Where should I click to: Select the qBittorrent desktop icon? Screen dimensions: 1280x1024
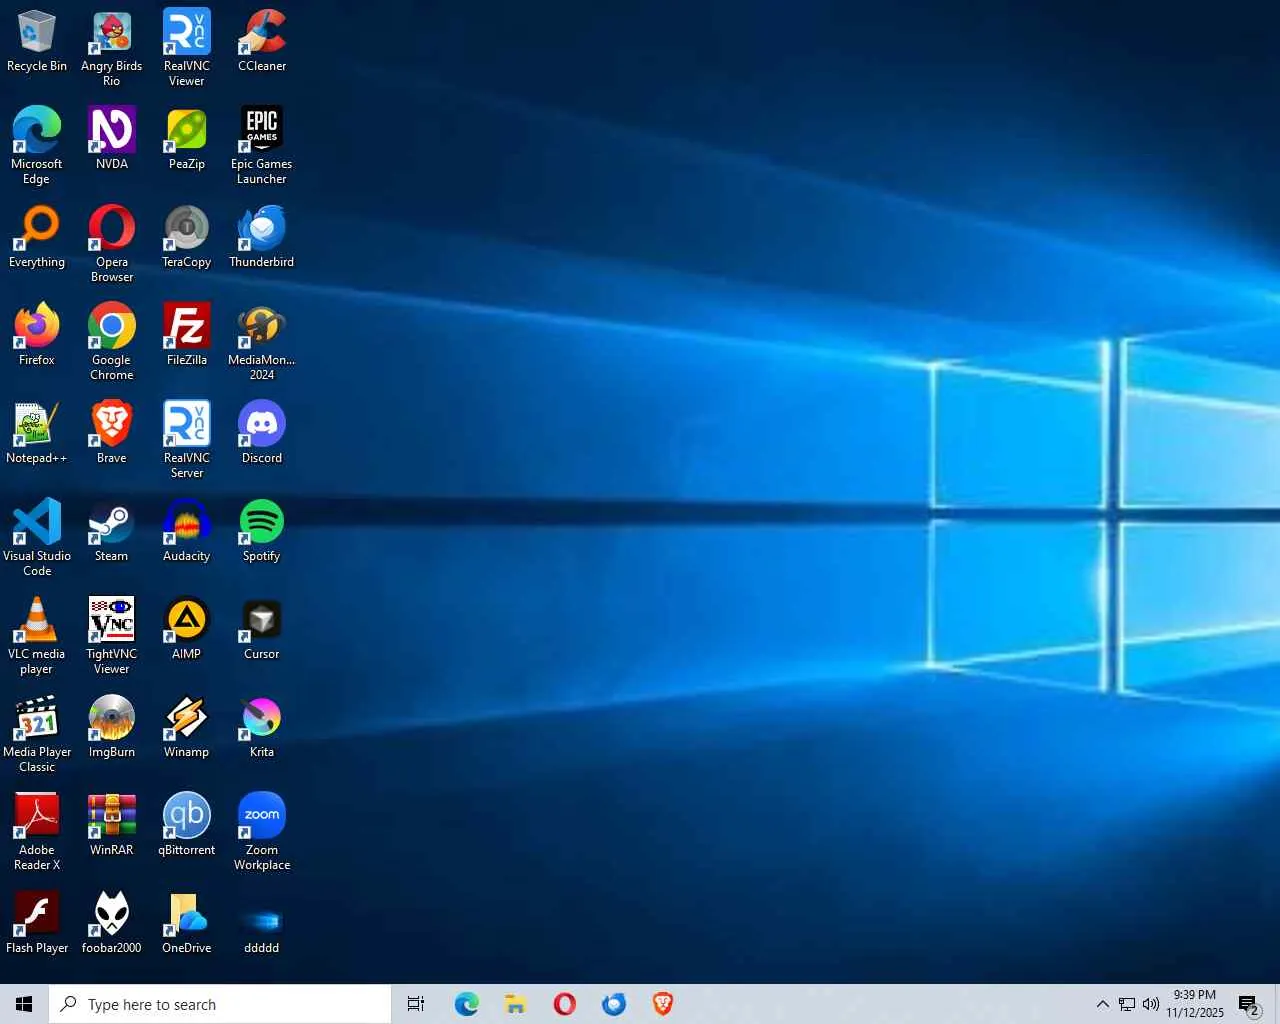coord(187,824)
